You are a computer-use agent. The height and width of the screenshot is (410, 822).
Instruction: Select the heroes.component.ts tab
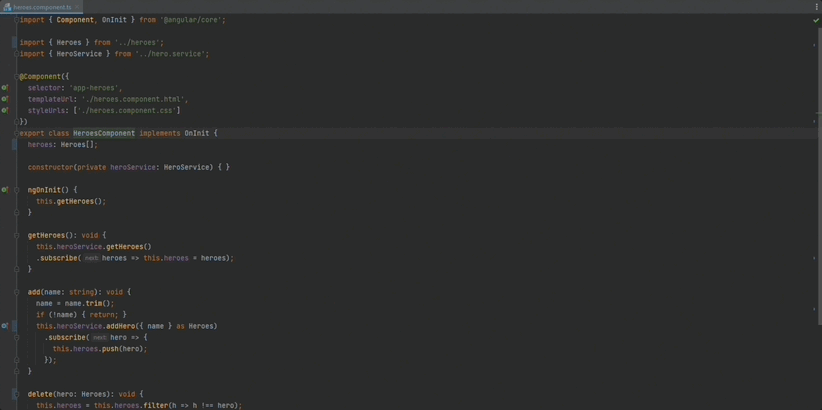tap(41, 7)
